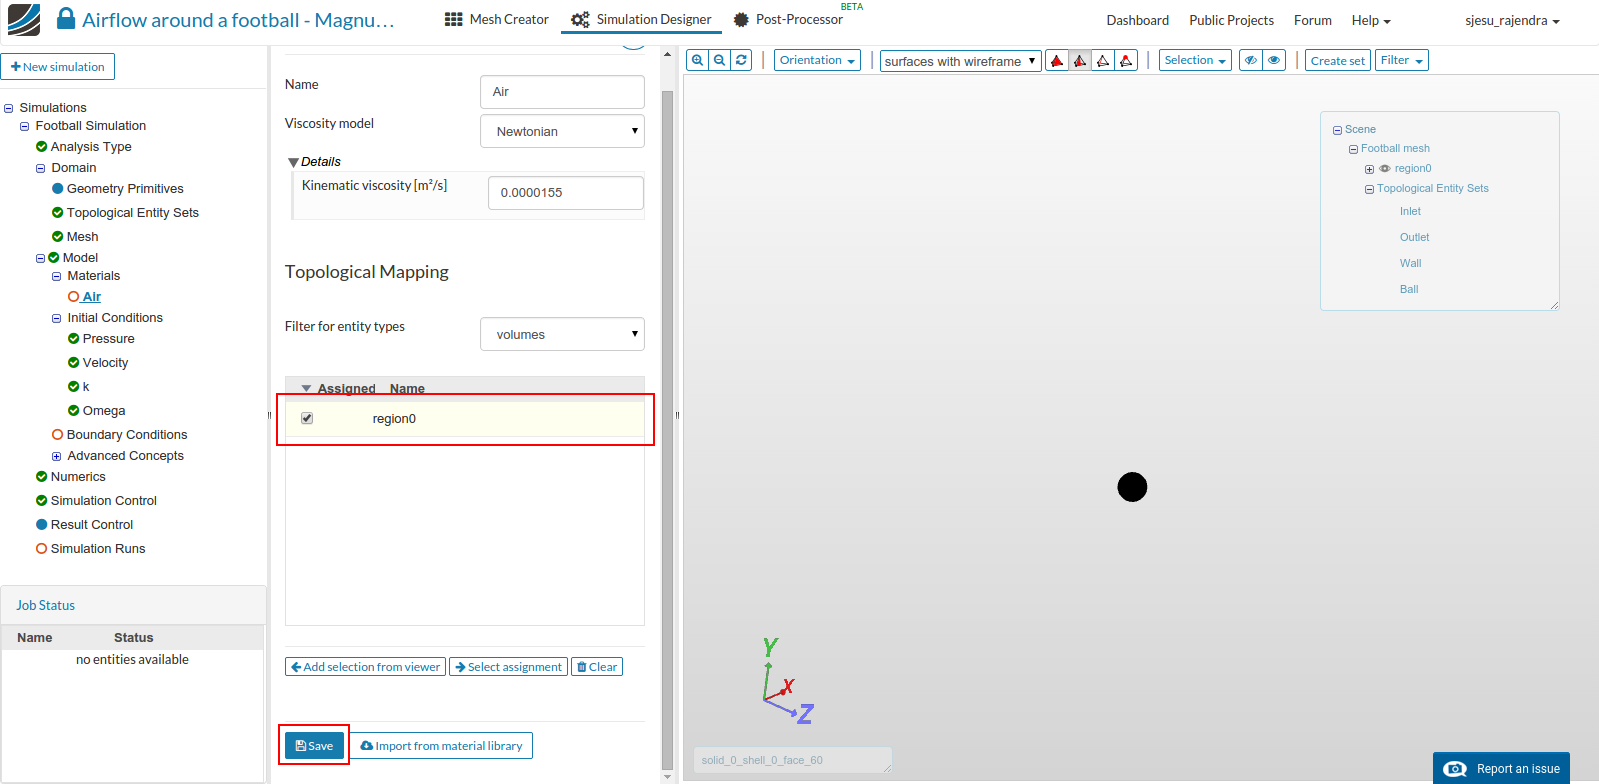The height and width of the screenshot is (784, 1599).
Task: Uncheck the region0 assignment checkbox
Action: tap(307, 418)
